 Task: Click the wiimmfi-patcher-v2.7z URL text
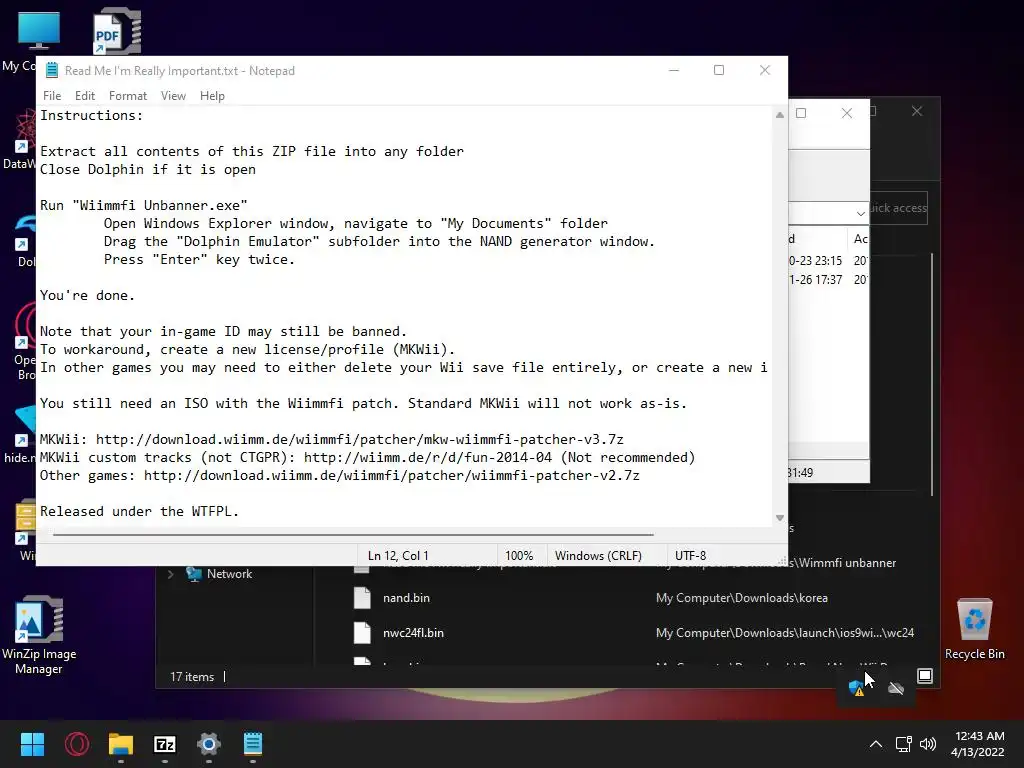point(392,475)
